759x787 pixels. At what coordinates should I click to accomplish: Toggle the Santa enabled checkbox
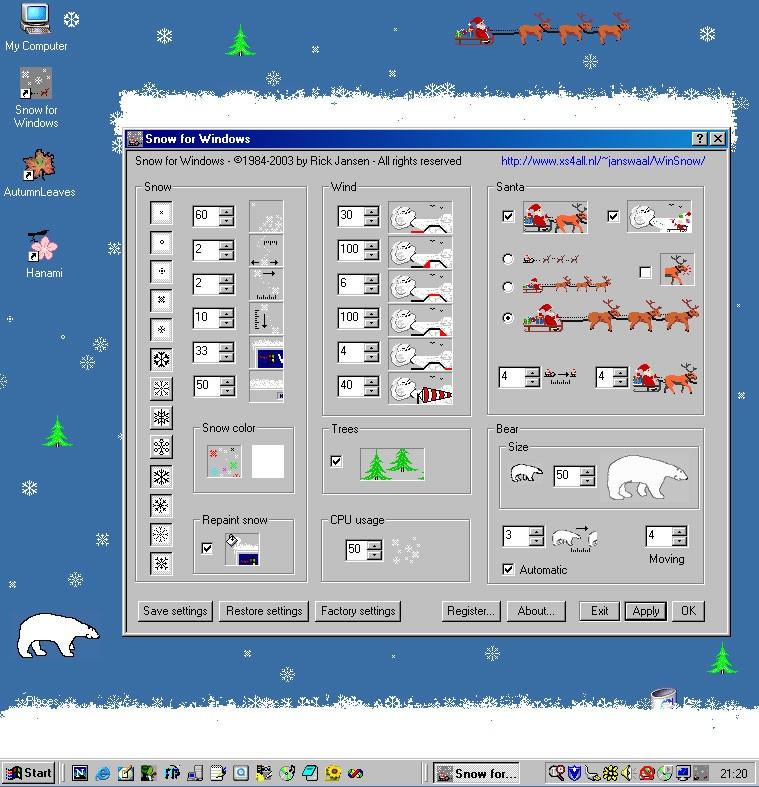click(x=508, y=216)
